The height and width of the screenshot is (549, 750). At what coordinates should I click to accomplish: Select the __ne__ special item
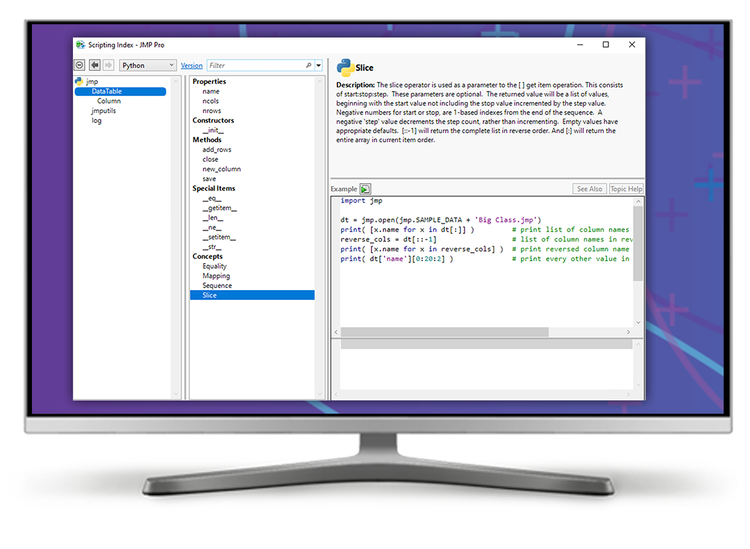[x=212, y=228]
